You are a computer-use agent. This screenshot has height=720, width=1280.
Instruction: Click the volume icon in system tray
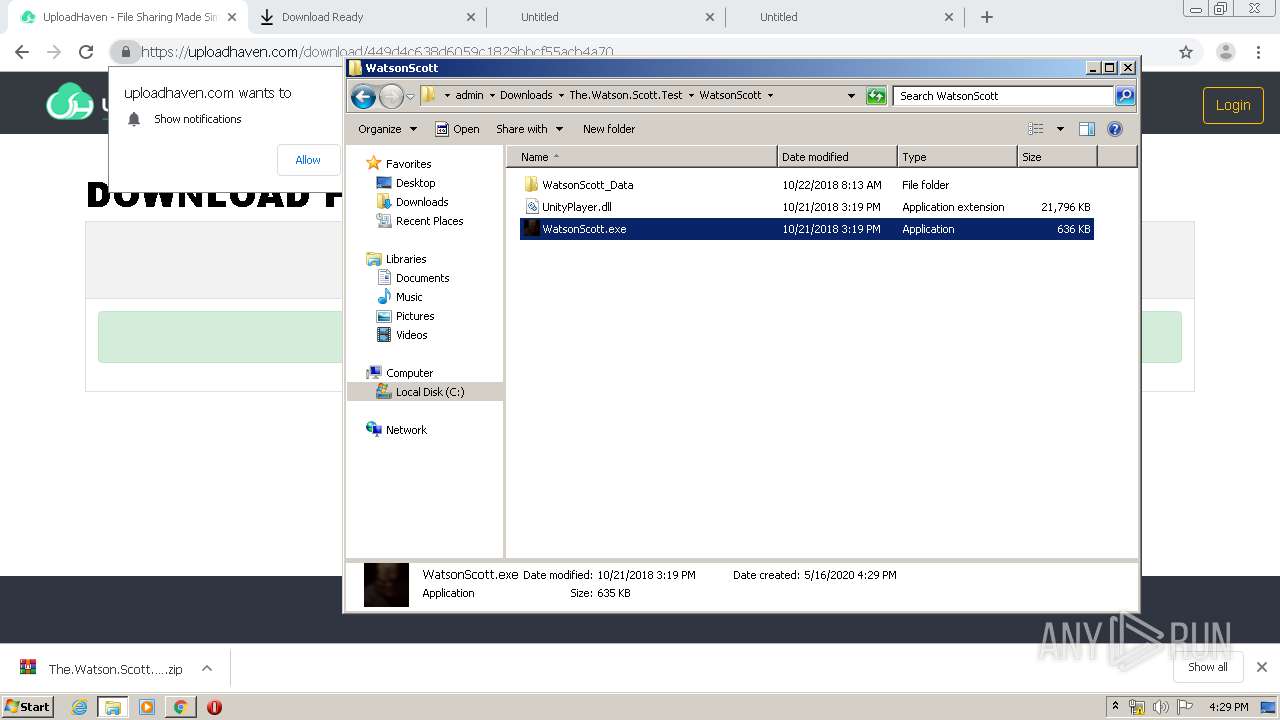coord(1160,707)
